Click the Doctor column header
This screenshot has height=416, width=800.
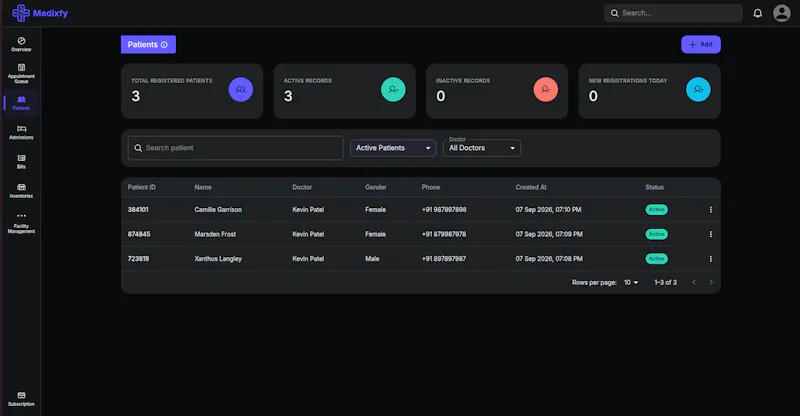click(x=302, y=187)
